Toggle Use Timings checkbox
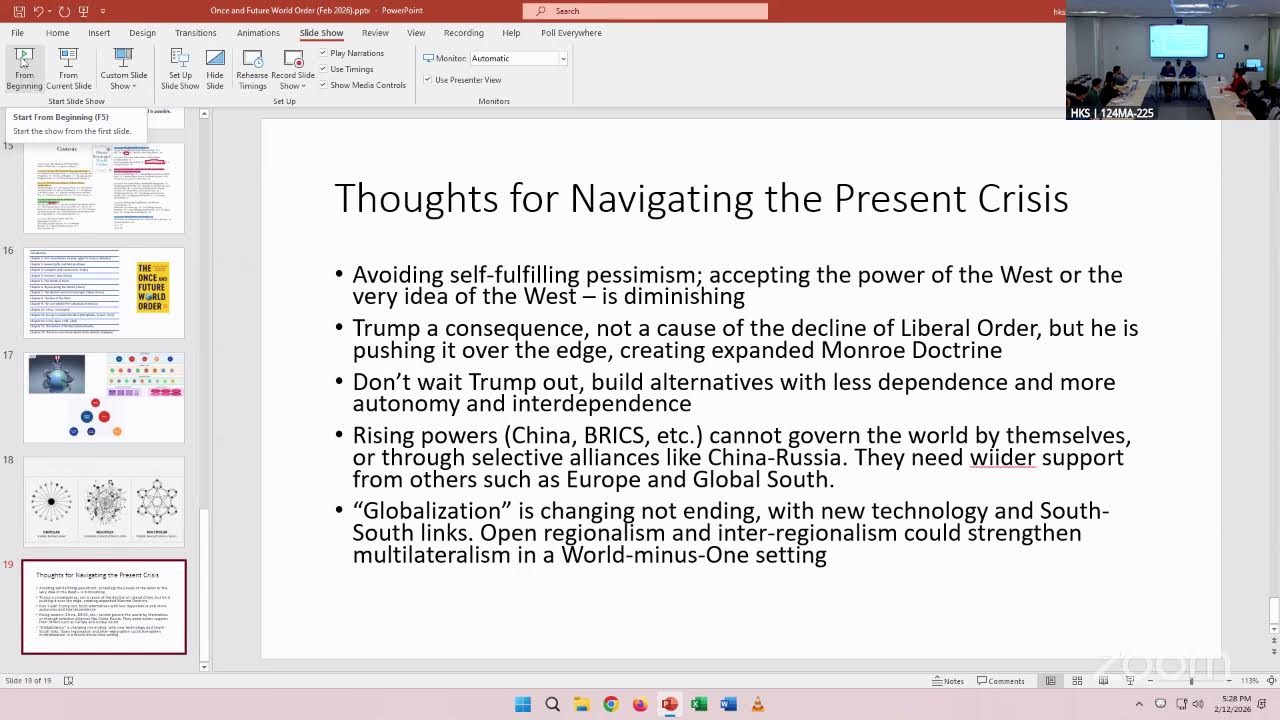Viewport: 1280px width, 720px height. click(x=323, y=69)
